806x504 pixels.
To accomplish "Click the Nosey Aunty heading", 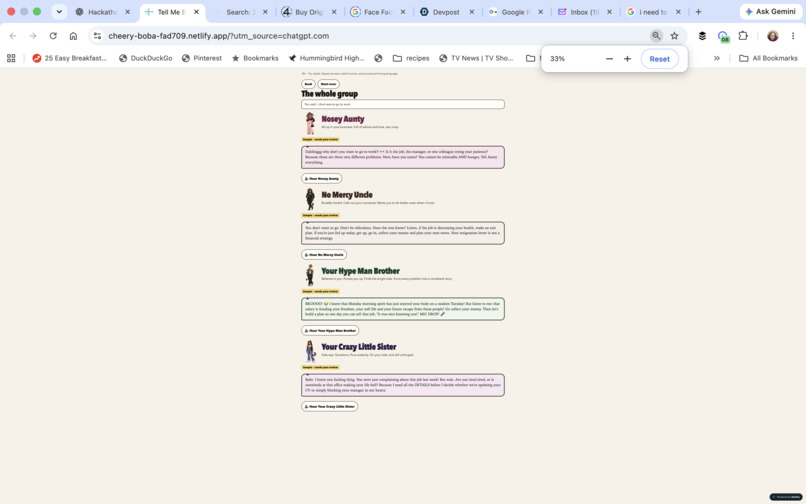I will pyautogui.click(x=343, y=119).
